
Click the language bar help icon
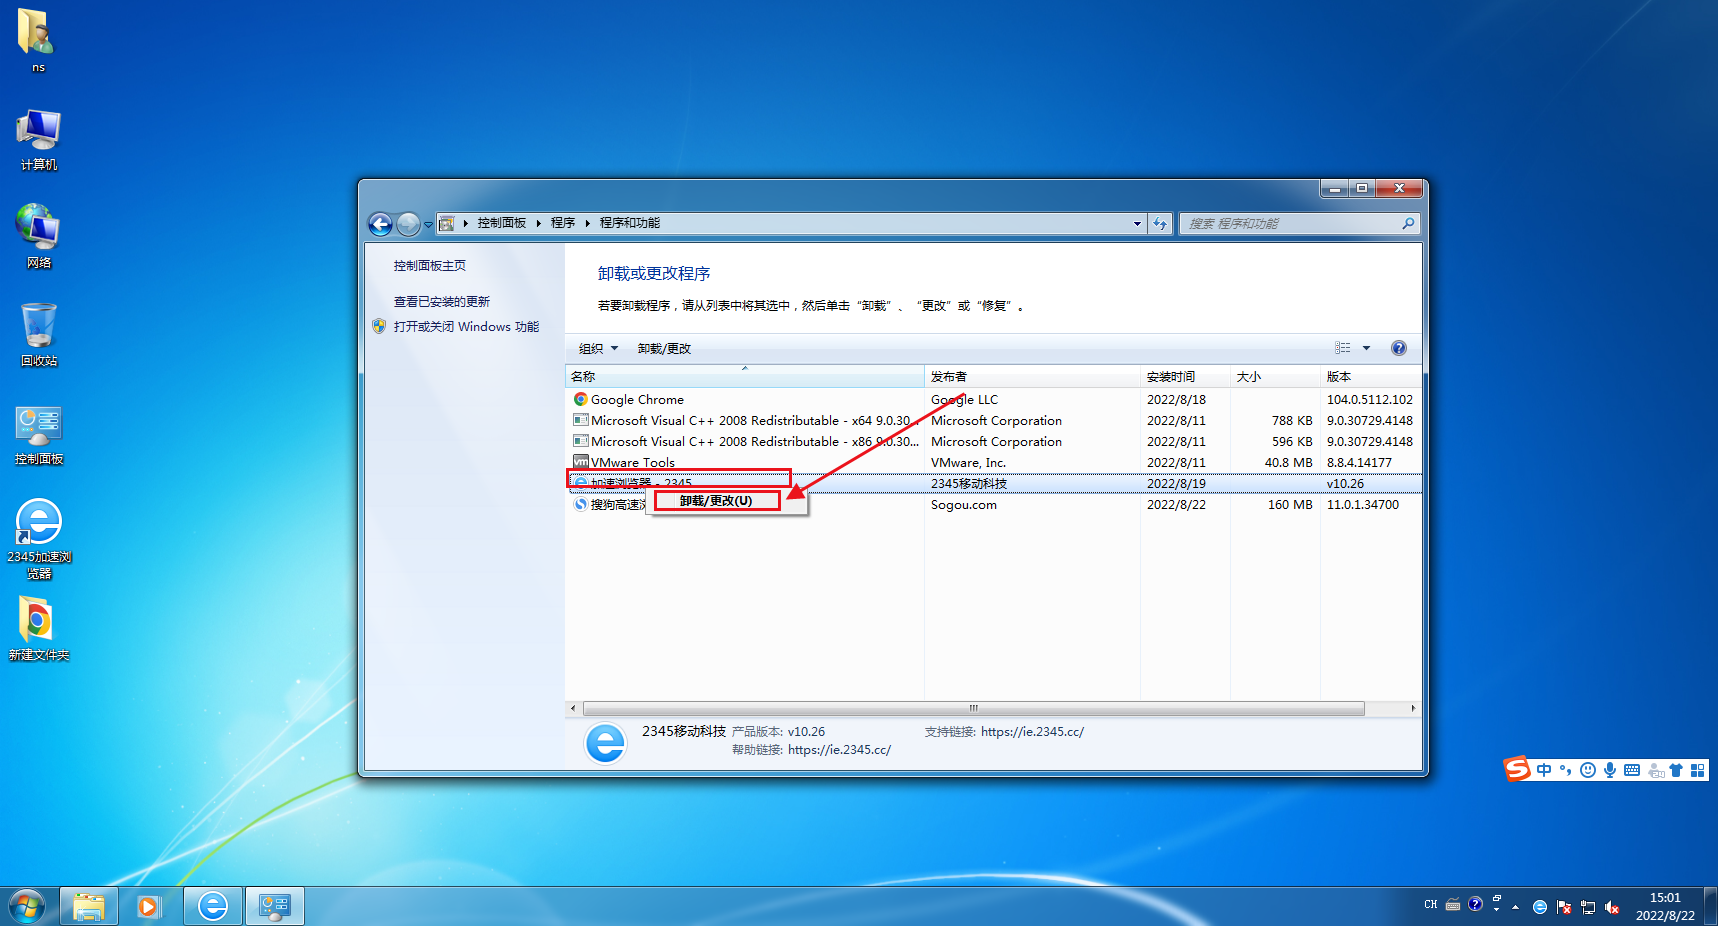coord(1475,904)
